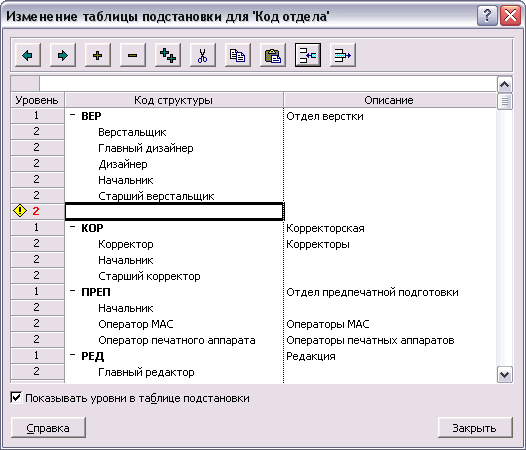Image resolution: width=526 pixels, height=450 pixels.
Task: Click the expand-all tree icon
Action: [x=343, y=55]
